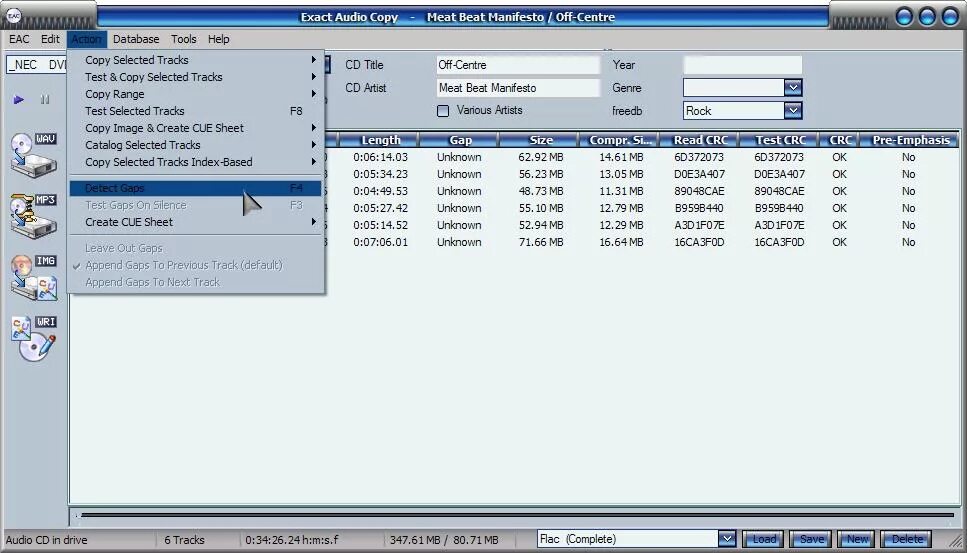Open the EAC menu

(x=19, y=39)
